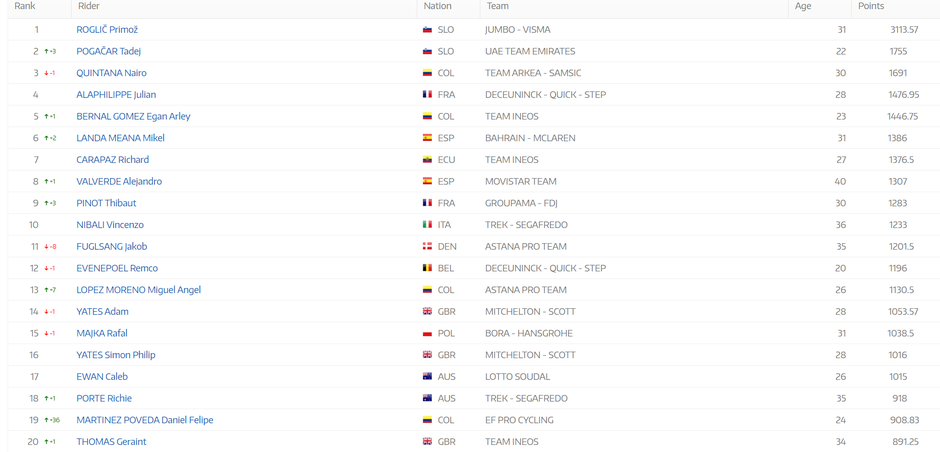Click the Danish flag in Fuglsang's row
940x452 pixels.
[427, 247]
